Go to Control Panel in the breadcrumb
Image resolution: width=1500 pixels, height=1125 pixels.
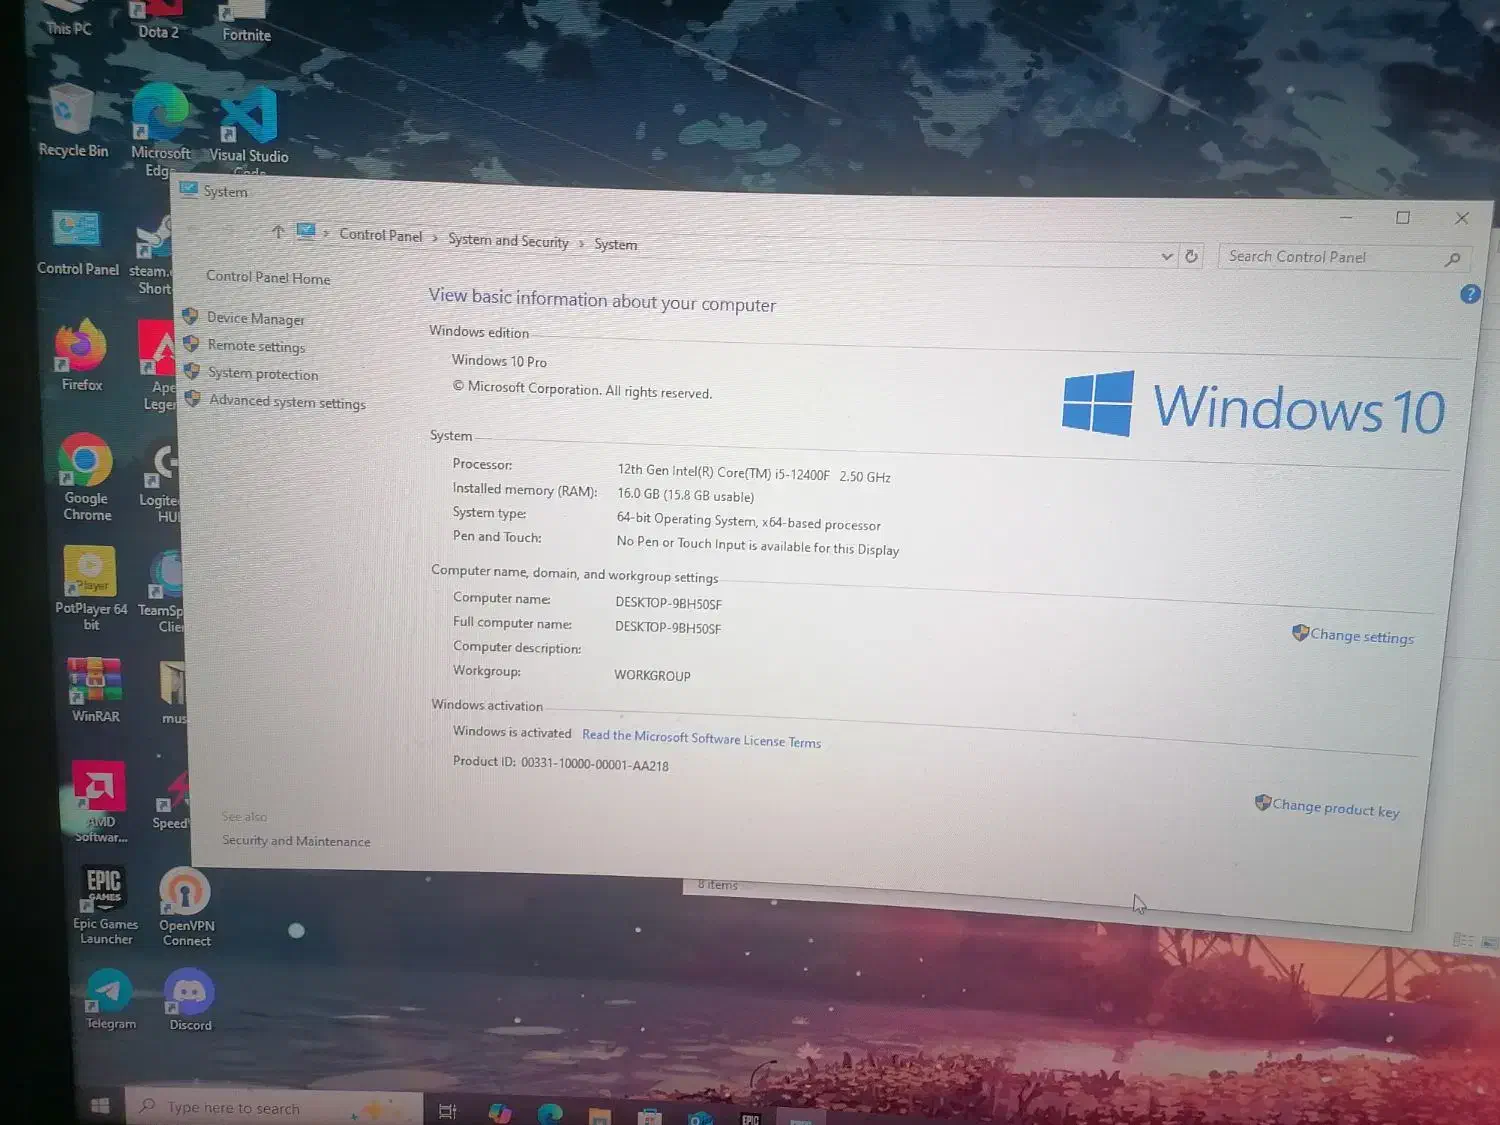click(381, 235)
